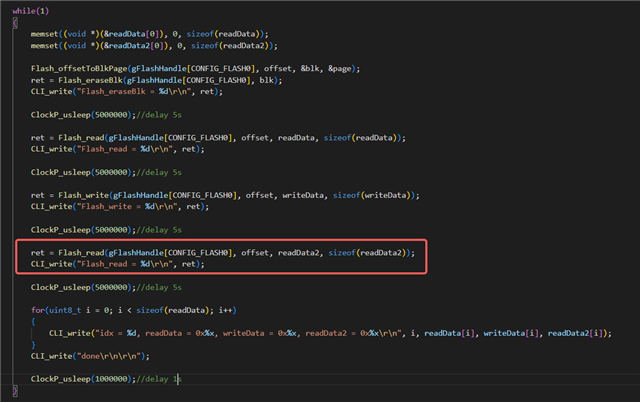The image size is (640, 402).
Task: Click memset line for readData2[0]
Action: 154,45
